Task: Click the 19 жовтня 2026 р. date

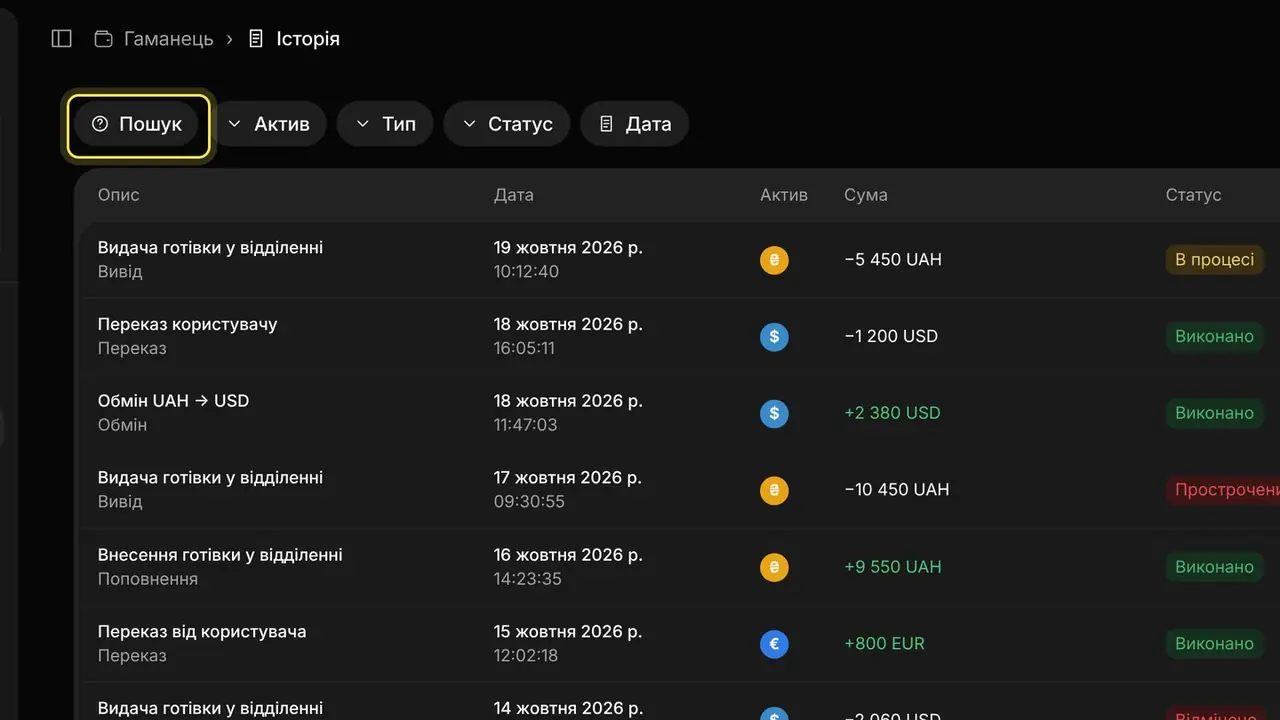Action: point(568,248)
